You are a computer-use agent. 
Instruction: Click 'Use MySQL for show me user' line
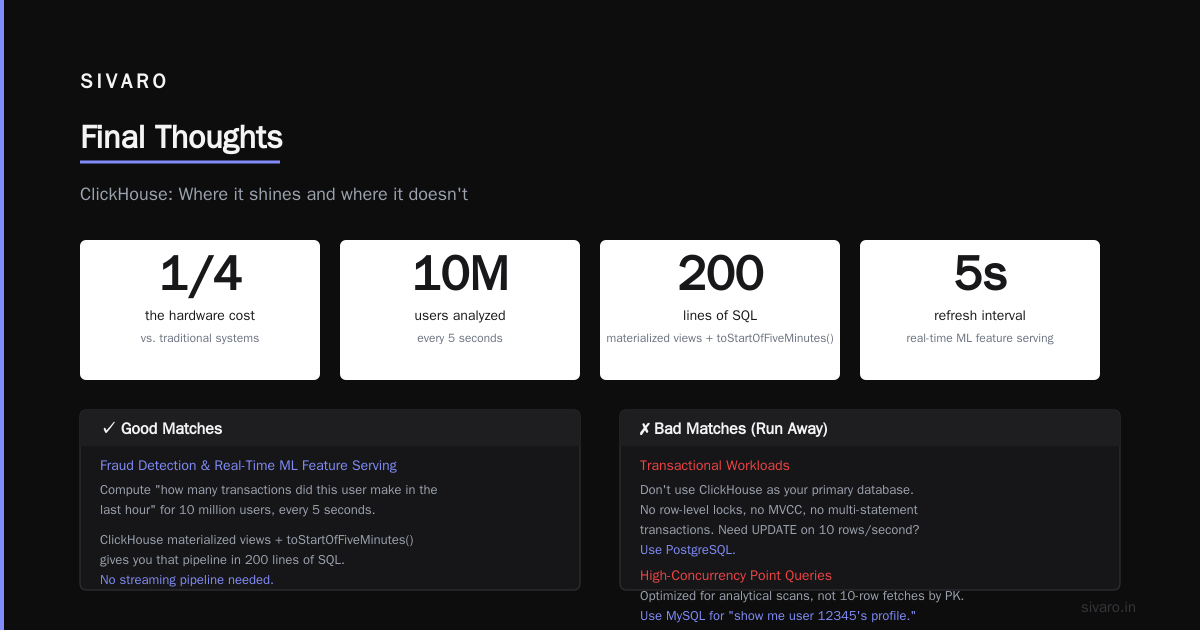pos(778,616)
